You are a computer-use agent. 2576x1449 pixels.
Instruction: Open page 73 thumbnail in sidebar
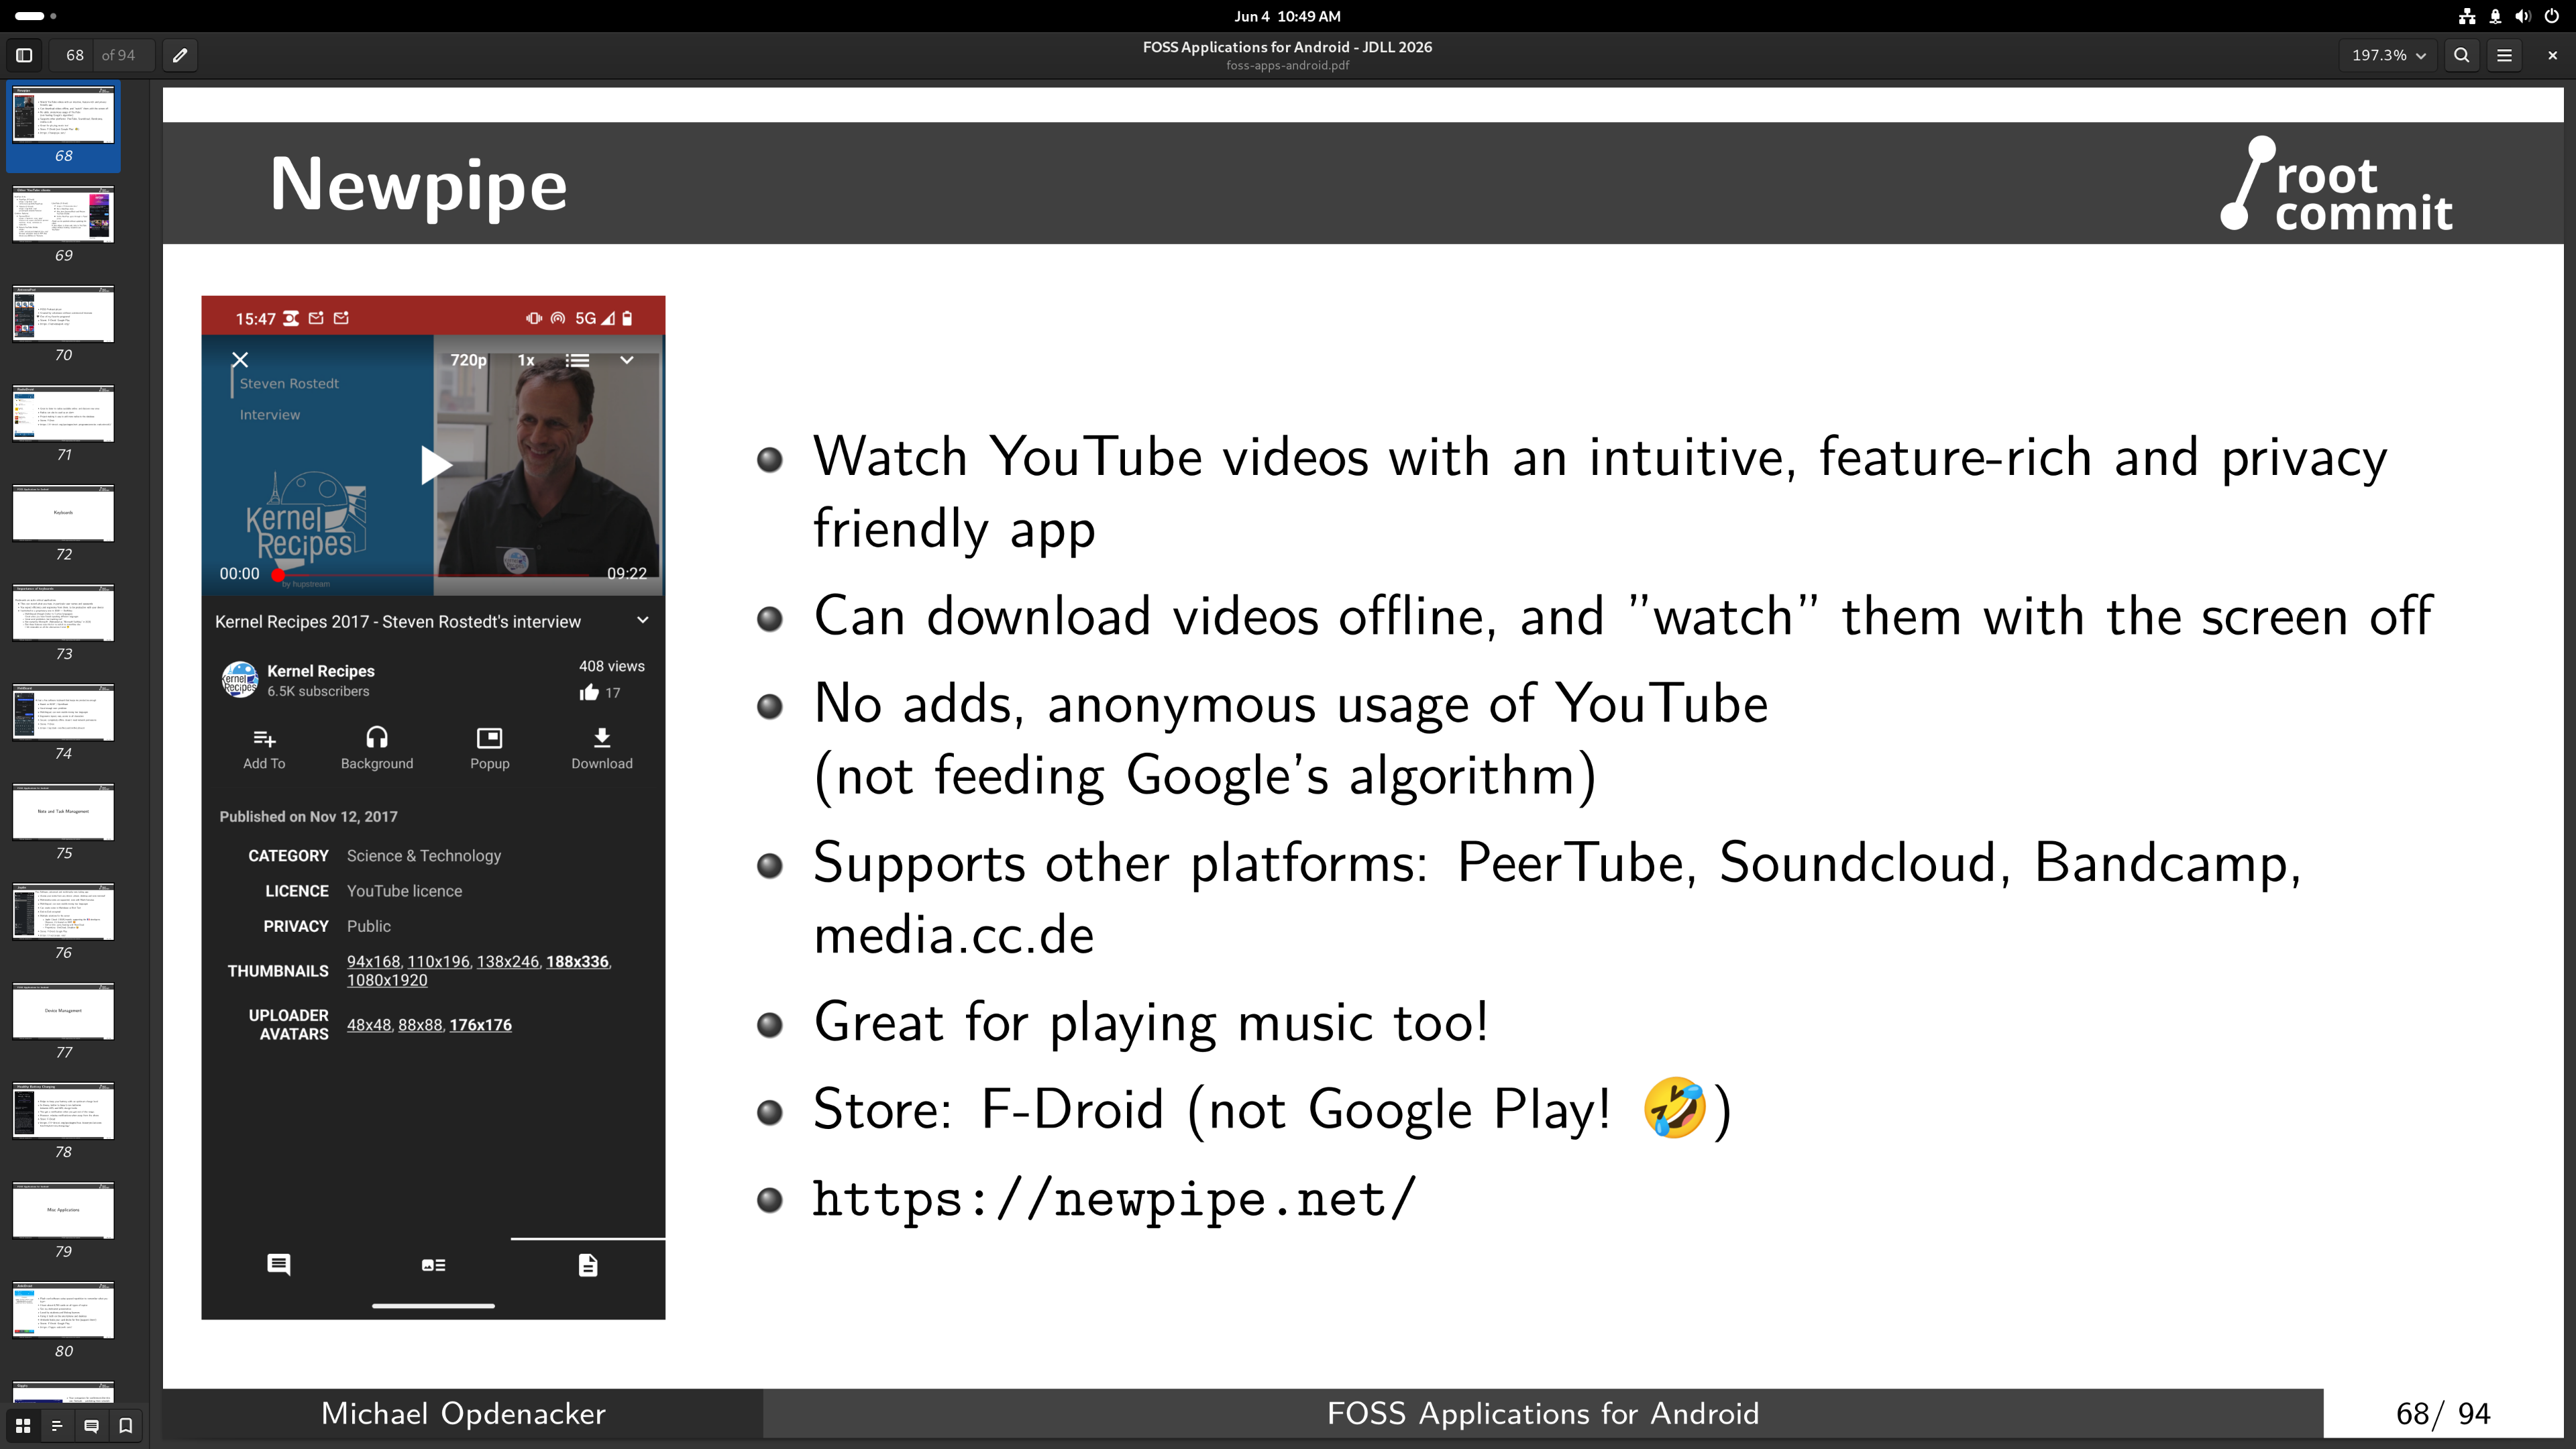63,613
